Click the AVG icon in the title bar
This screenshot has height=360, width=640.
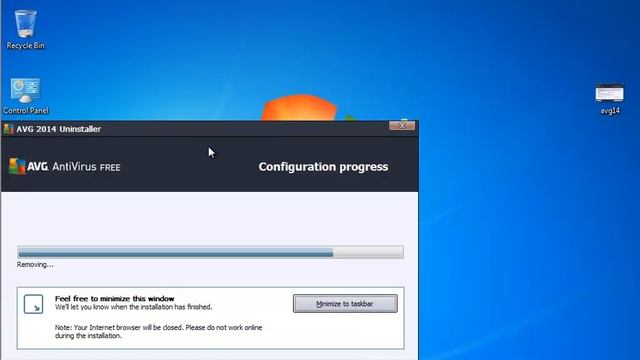coord(9,129)
